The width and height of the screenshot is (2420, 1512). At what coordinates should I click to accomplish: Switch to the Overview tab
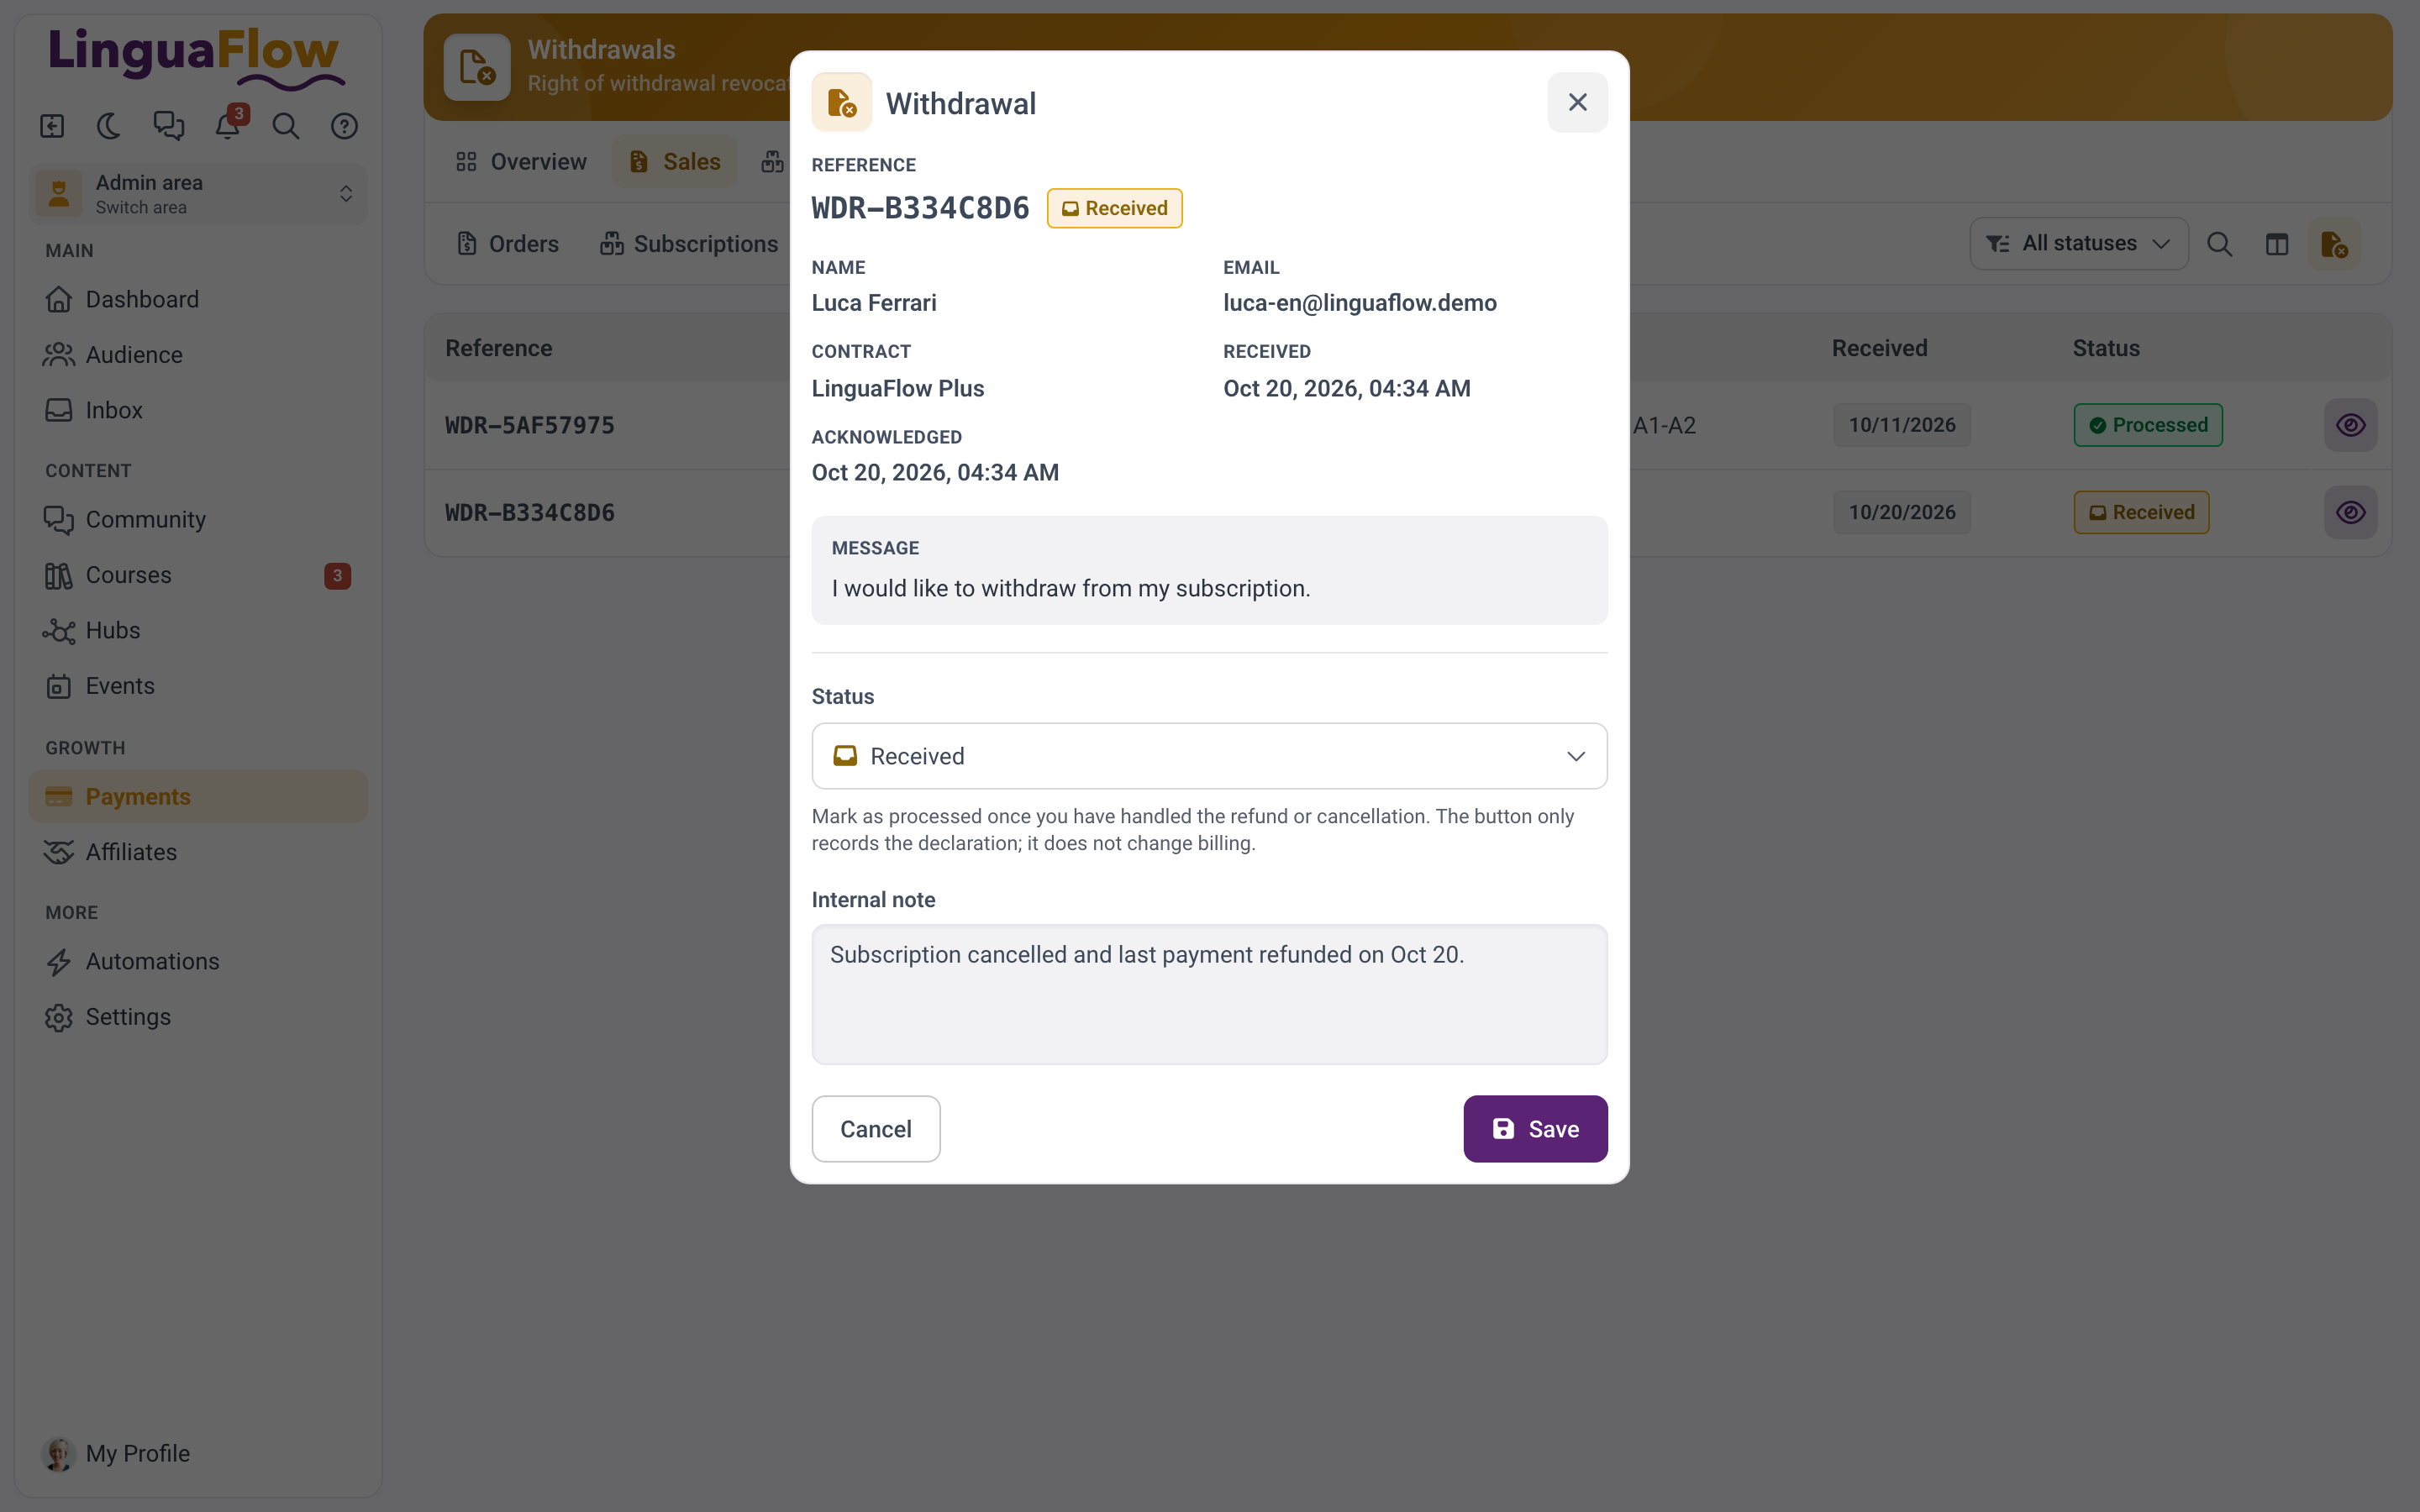tap(521, 162)
